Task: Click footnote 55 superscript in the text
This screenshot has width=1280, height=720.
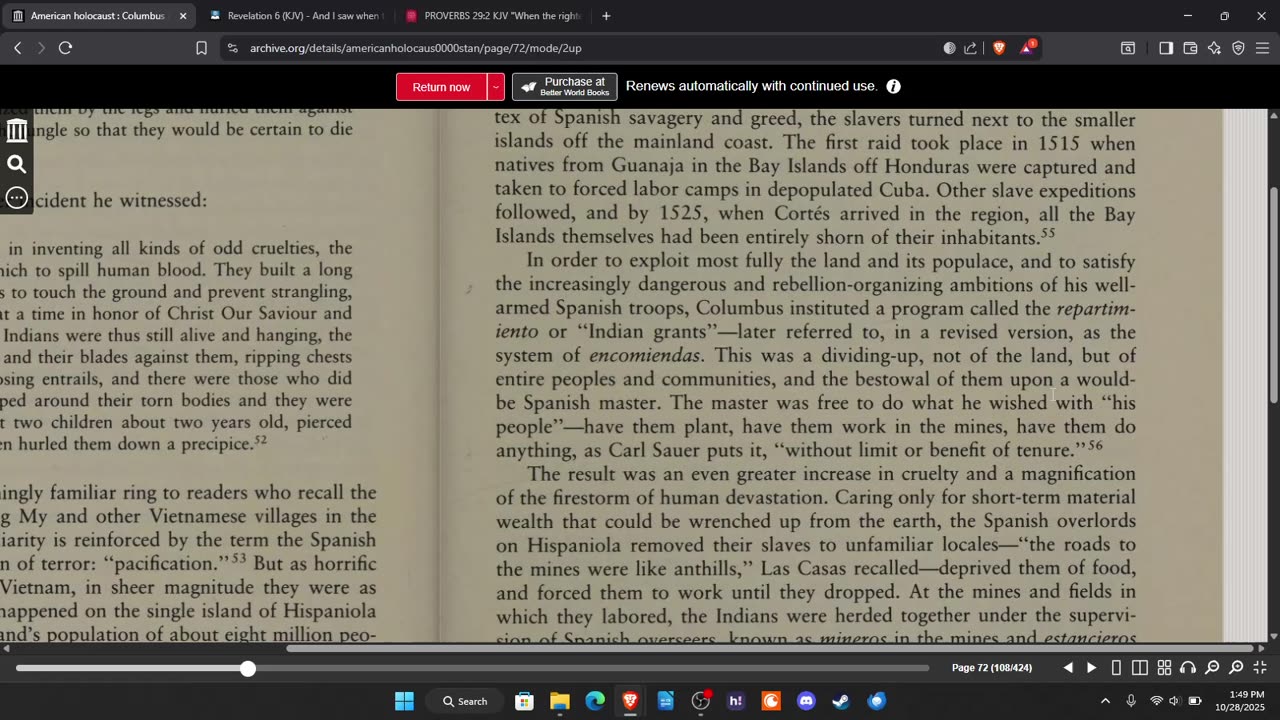Action: click(x=1048, y=233)
